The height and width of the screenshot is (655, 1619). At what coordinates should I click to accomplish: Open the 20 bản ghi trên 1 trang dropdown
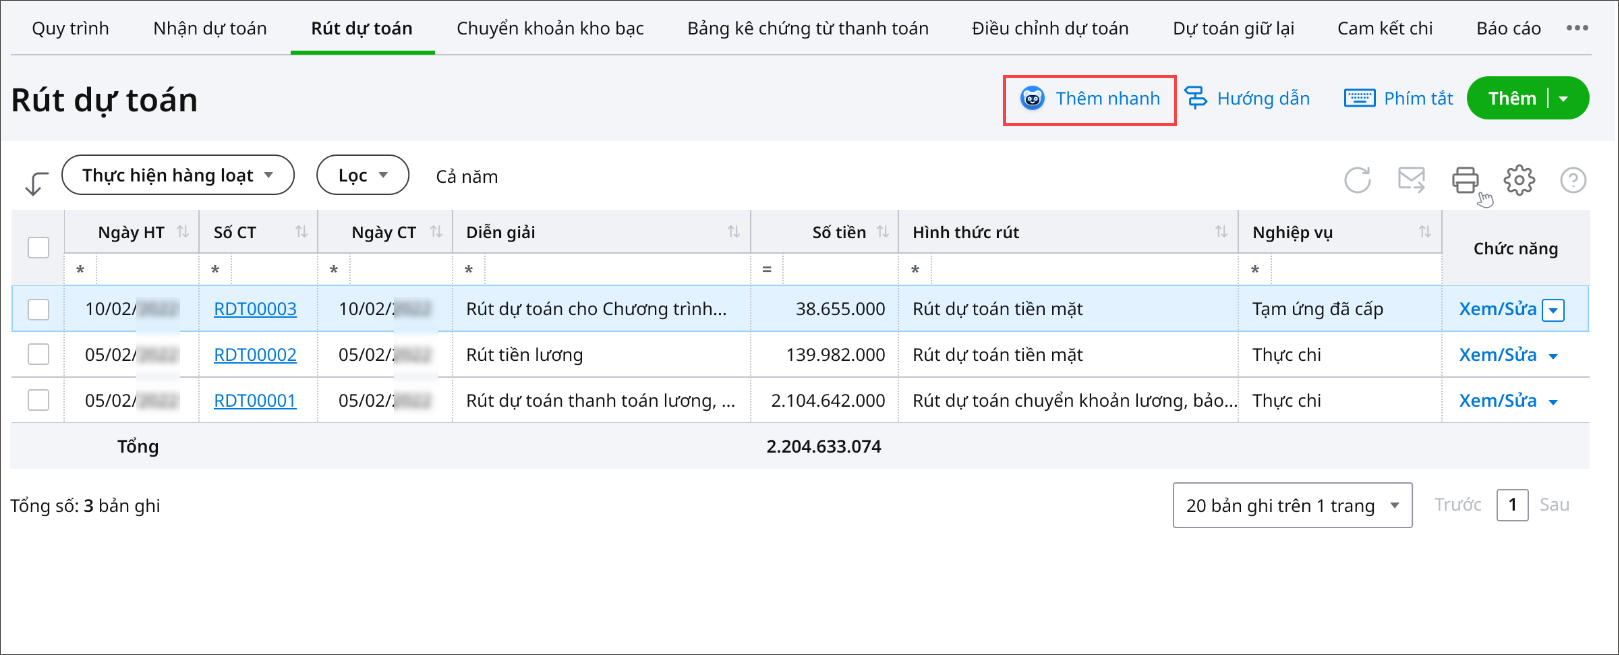click(x=1292, y=505)
